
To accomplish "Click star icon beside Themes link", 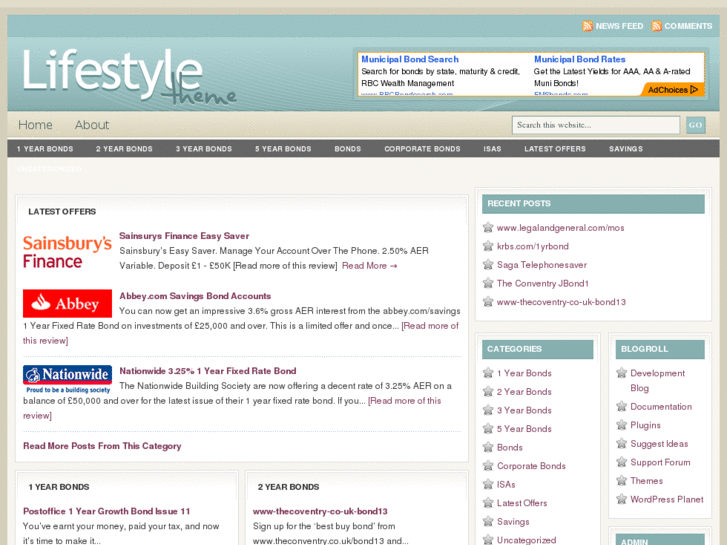I will pos(621,481).
